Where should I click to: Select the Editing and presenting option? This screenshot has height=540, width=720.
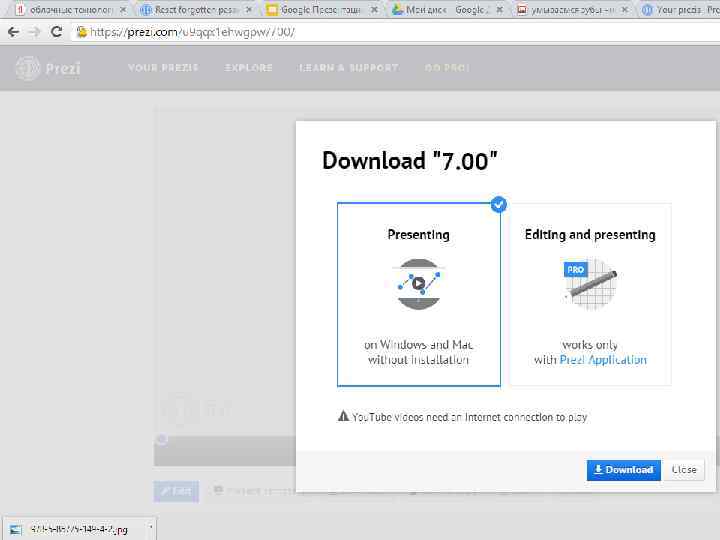click(591, 294)
